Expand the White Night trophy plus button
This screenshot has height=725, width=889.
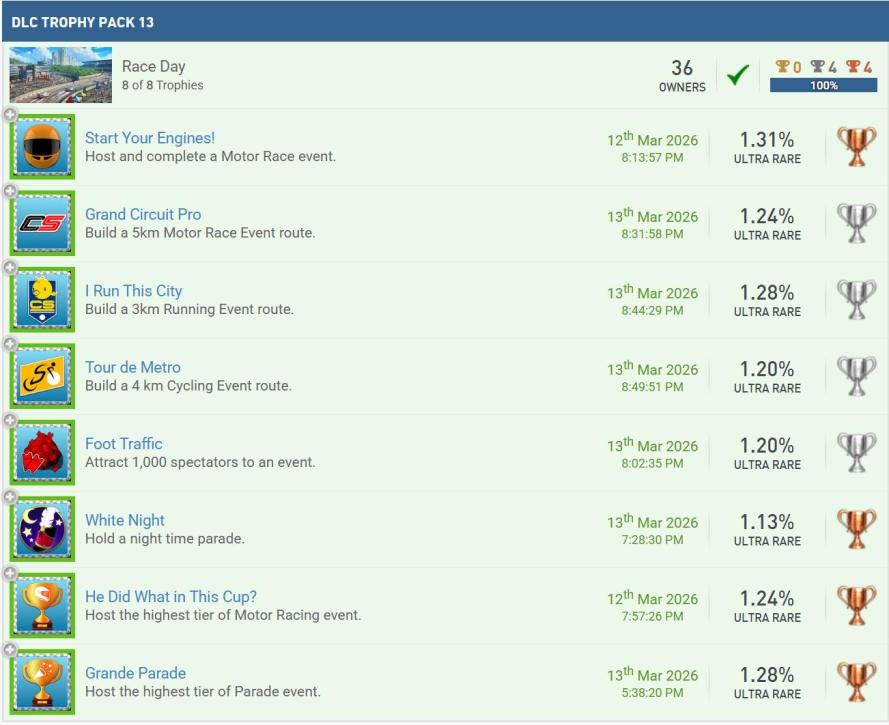click(x=10, y=498)
